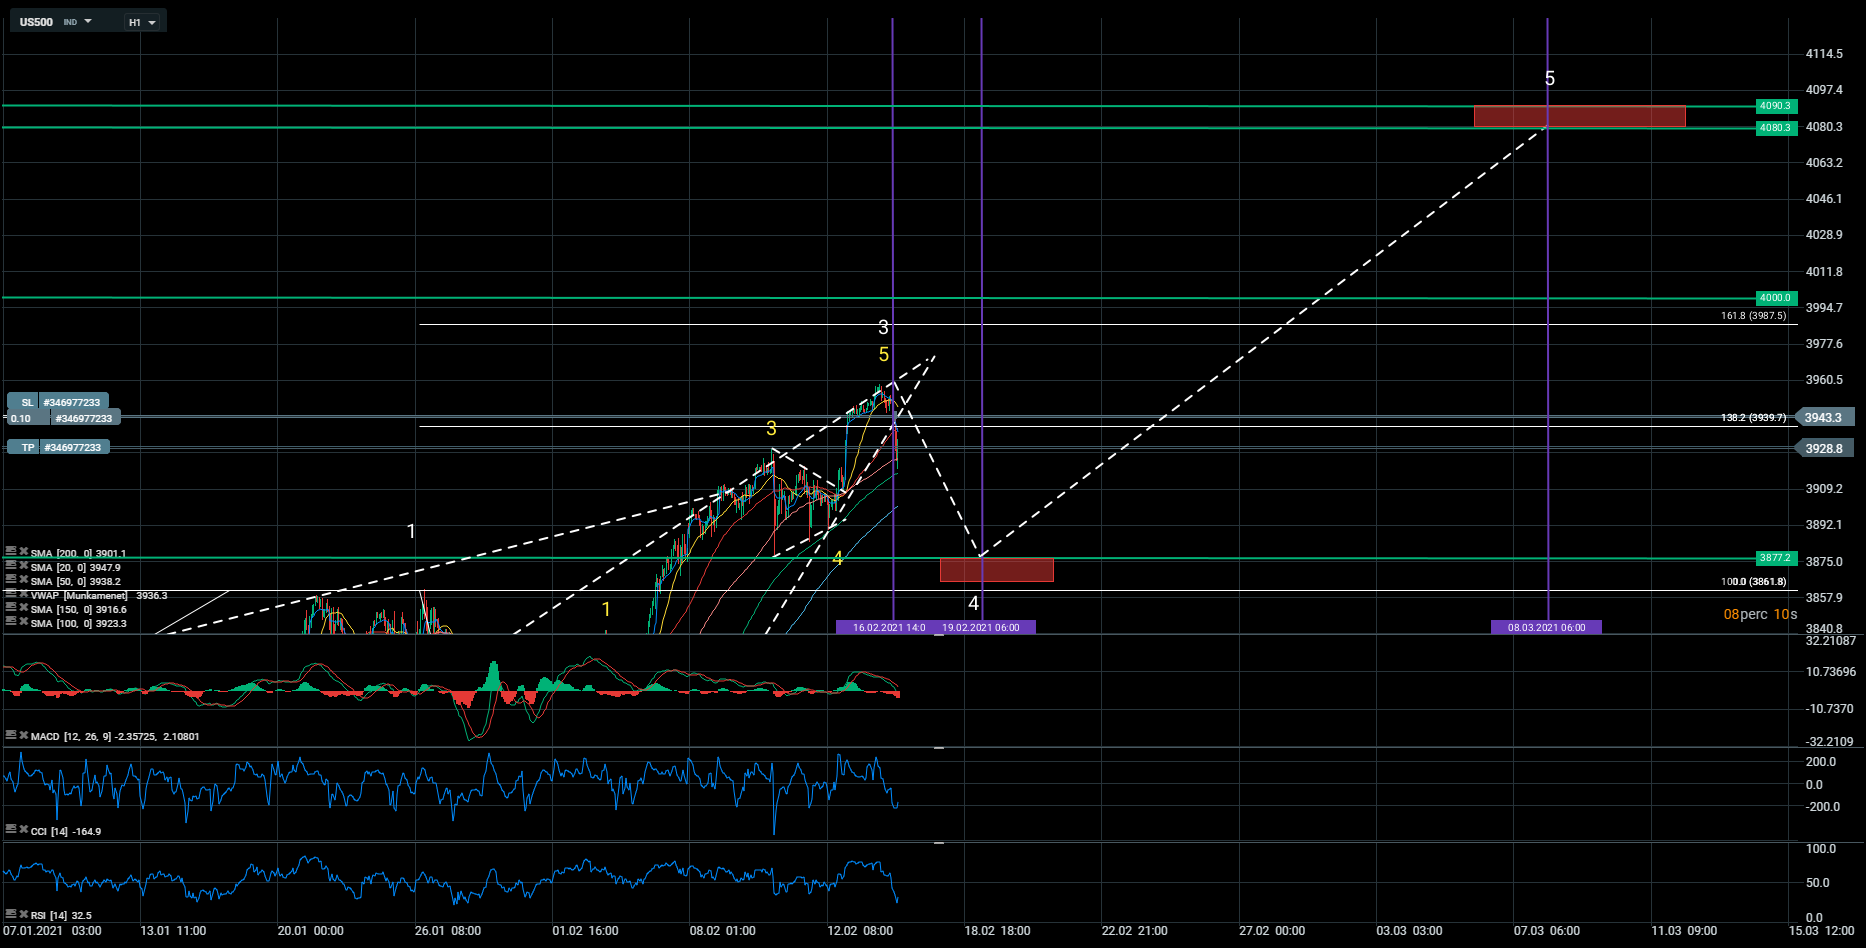Click the 0.10 position volume label
This screenshot has width=1866, height=948.
click(22, 418)
